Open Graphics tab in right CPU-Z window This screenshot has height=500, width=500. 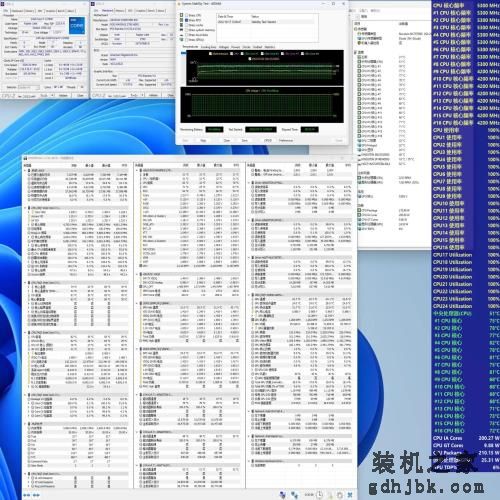coord(142,11)
